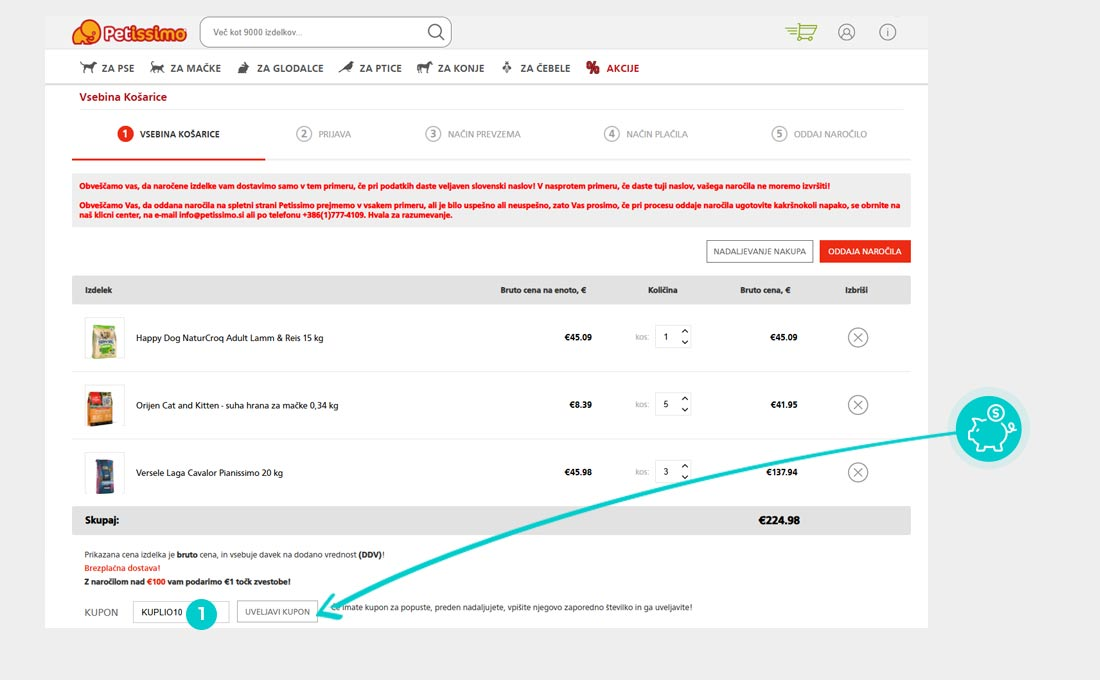Click the user account profile icon

(x=847, y=32)
